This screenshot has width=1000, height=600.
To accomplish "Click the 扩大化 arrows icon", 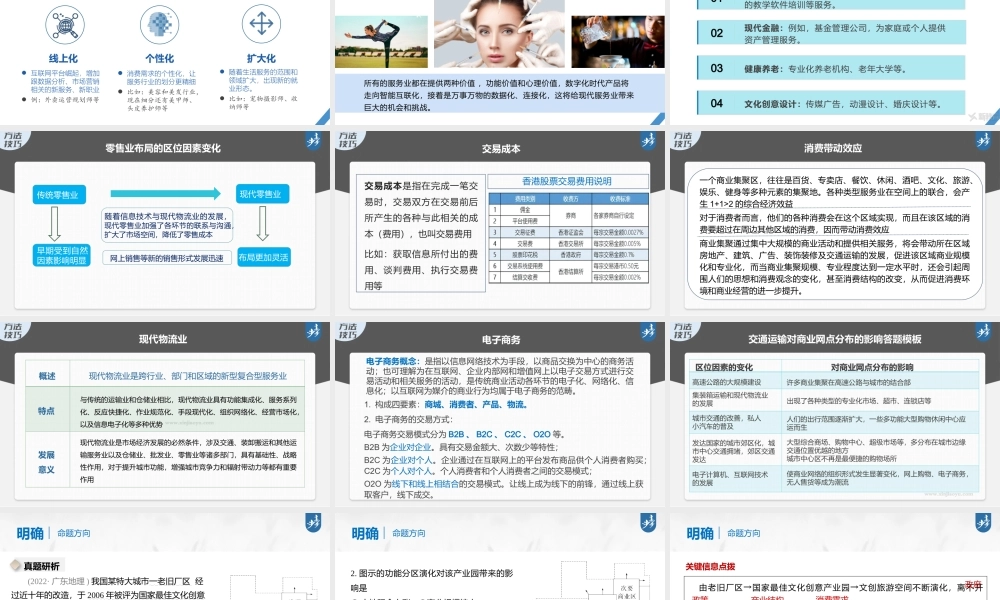I will click(260, 21).
